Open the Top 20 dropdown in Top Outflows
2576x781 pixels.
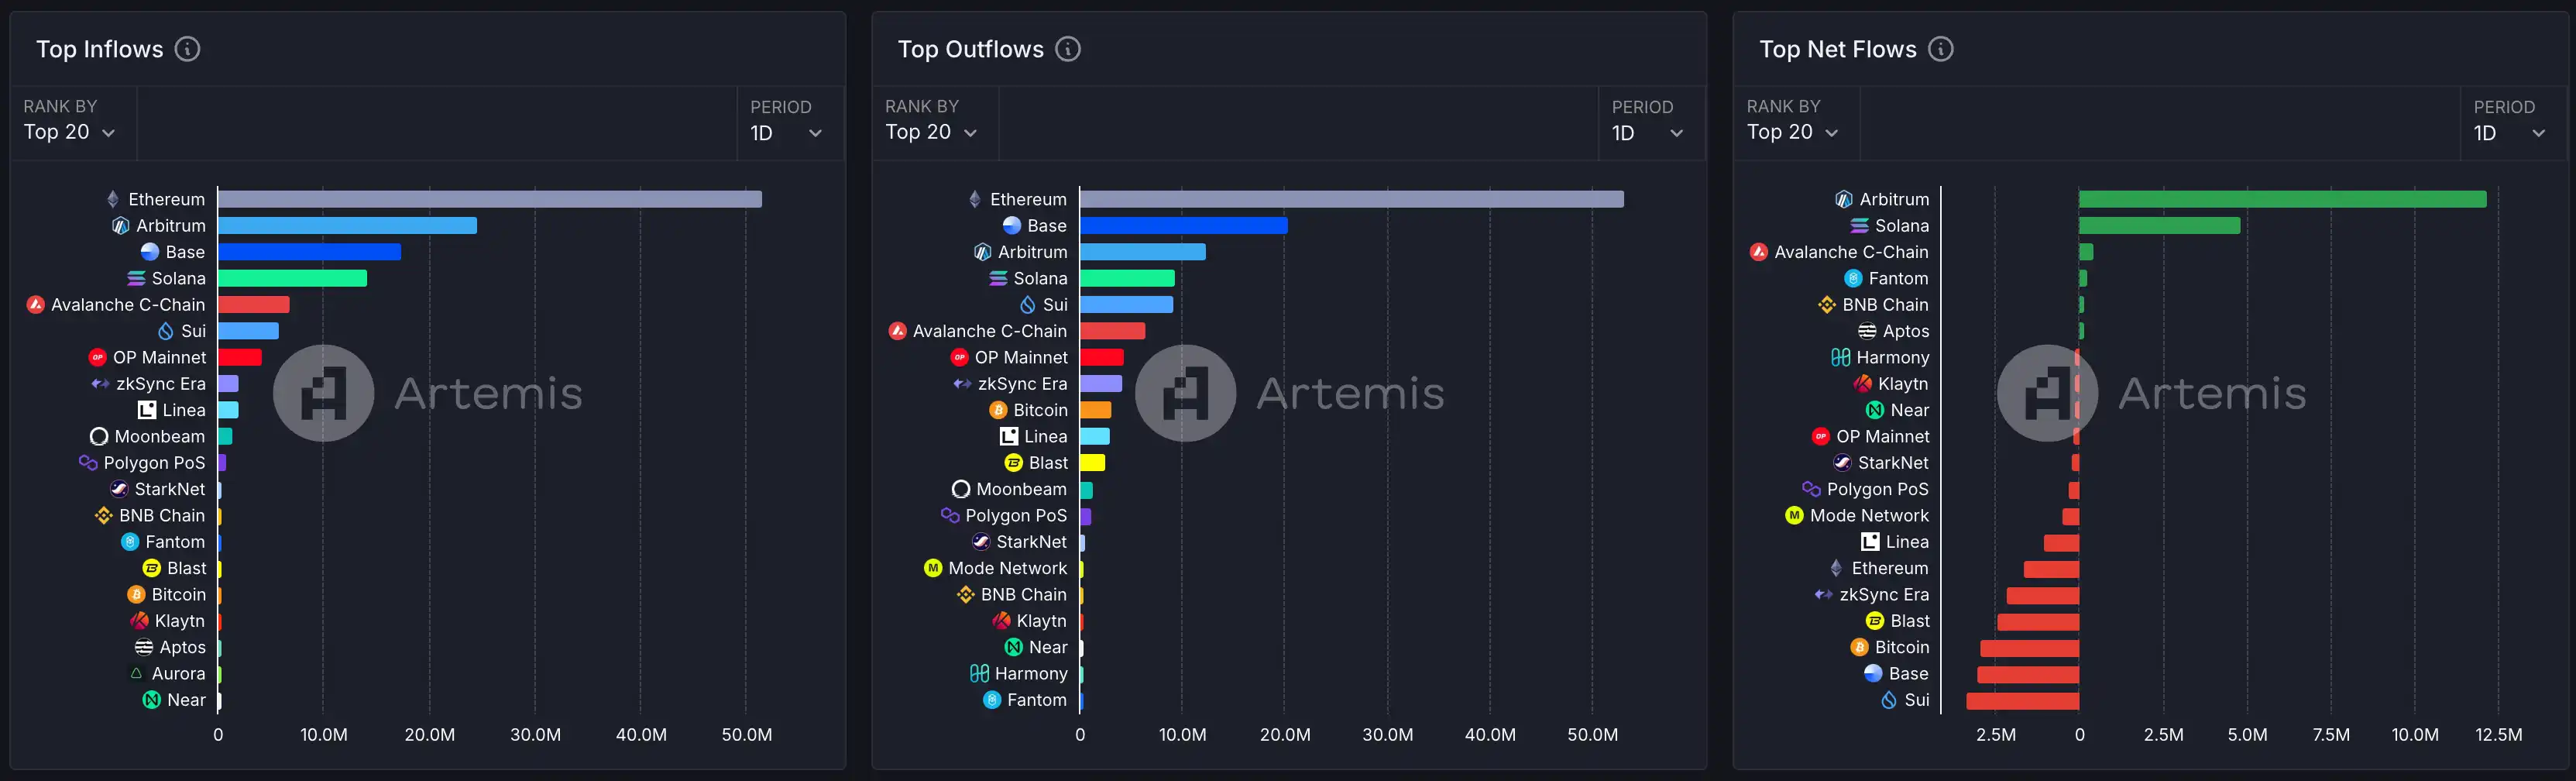pos(930,132)
